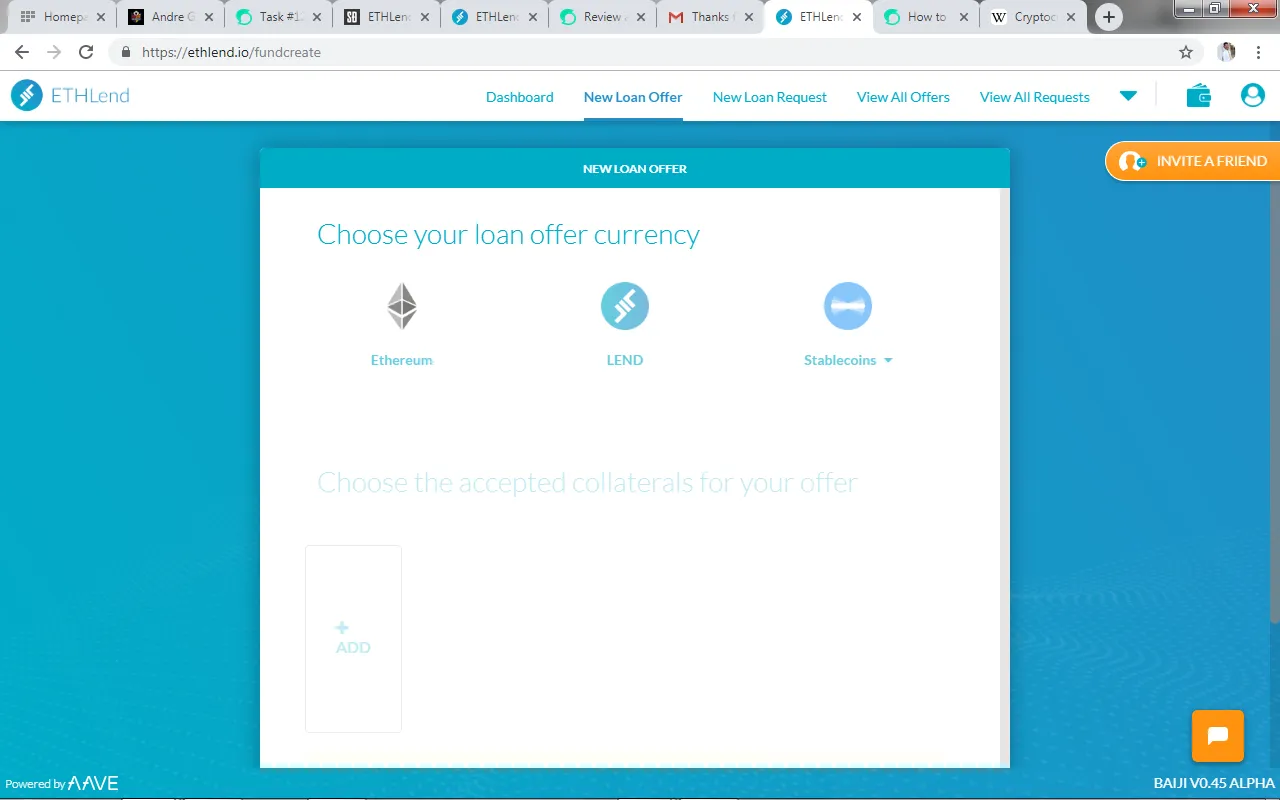Open View All Offers

pos(903,97)
